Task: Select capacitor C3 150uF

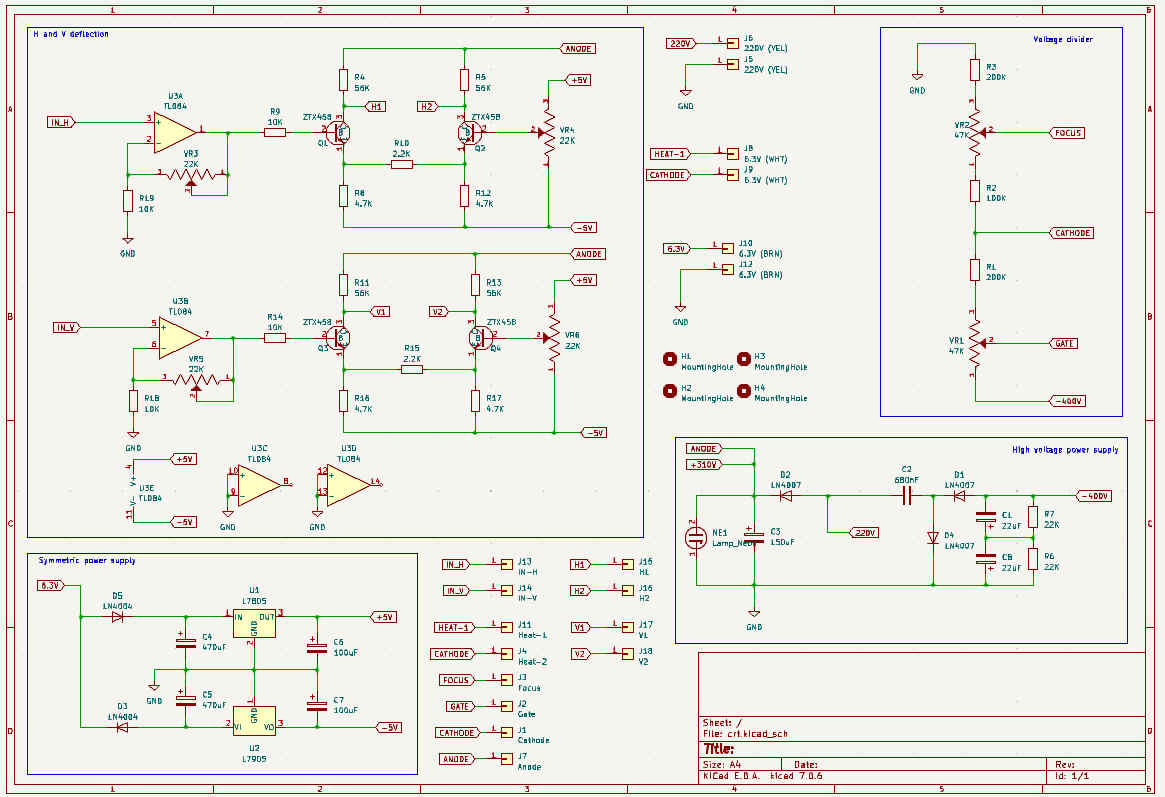Action: click(754, 536)
